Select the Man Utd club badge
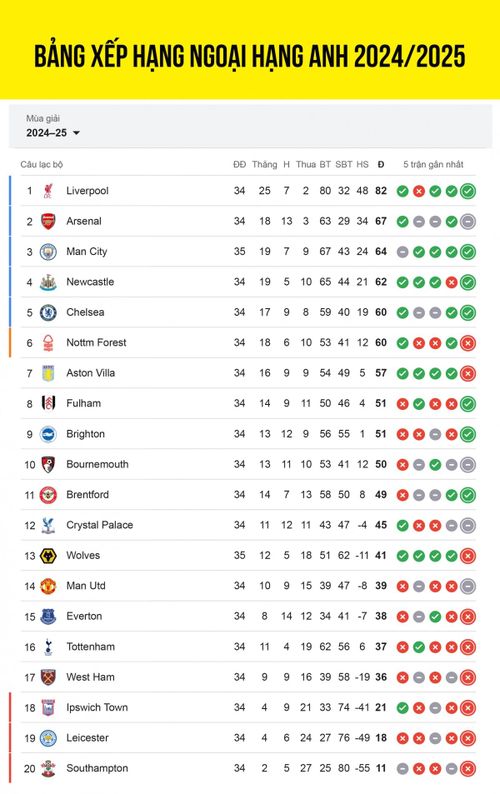500x794 pixels. (48, 586)
